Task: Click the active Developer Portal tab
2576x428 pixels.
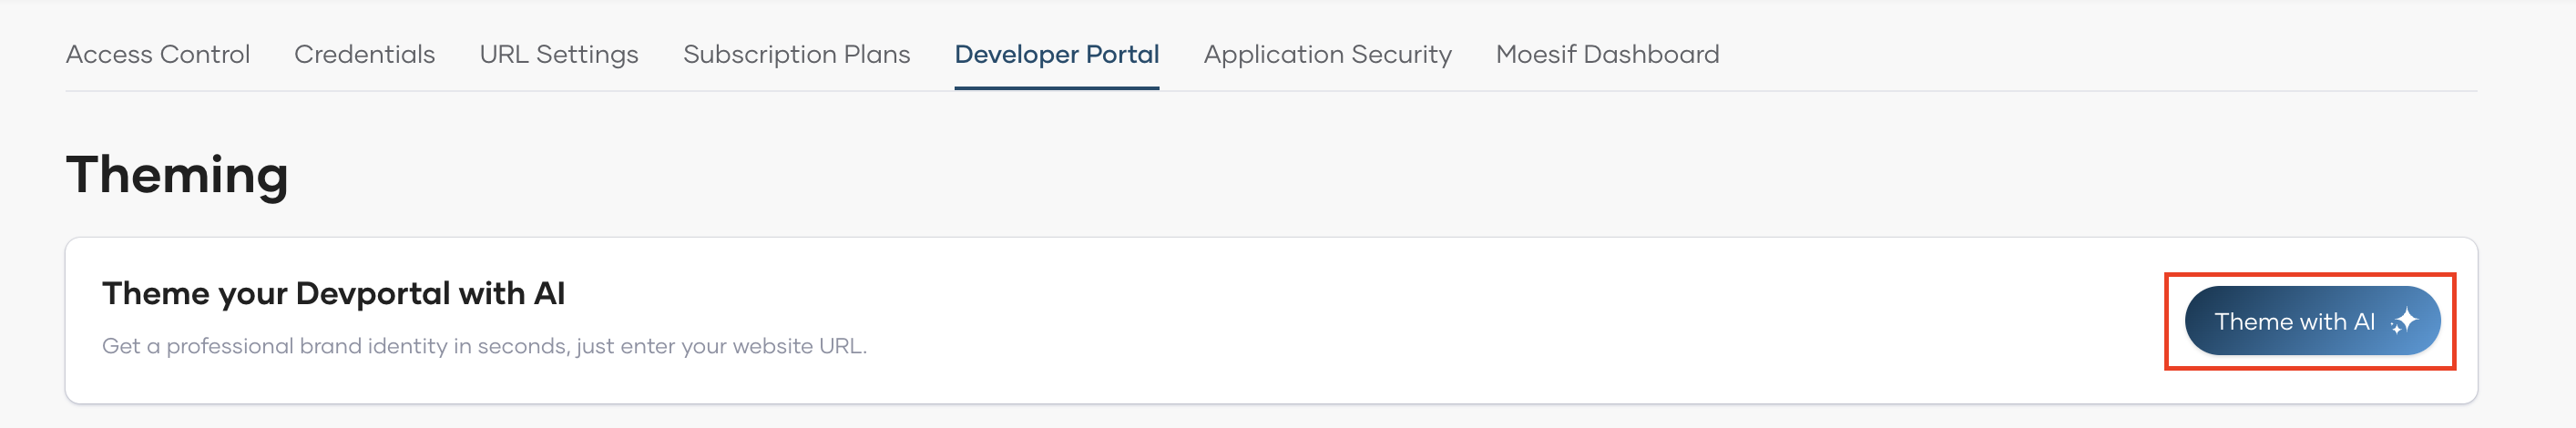Action: (1056, 54)
